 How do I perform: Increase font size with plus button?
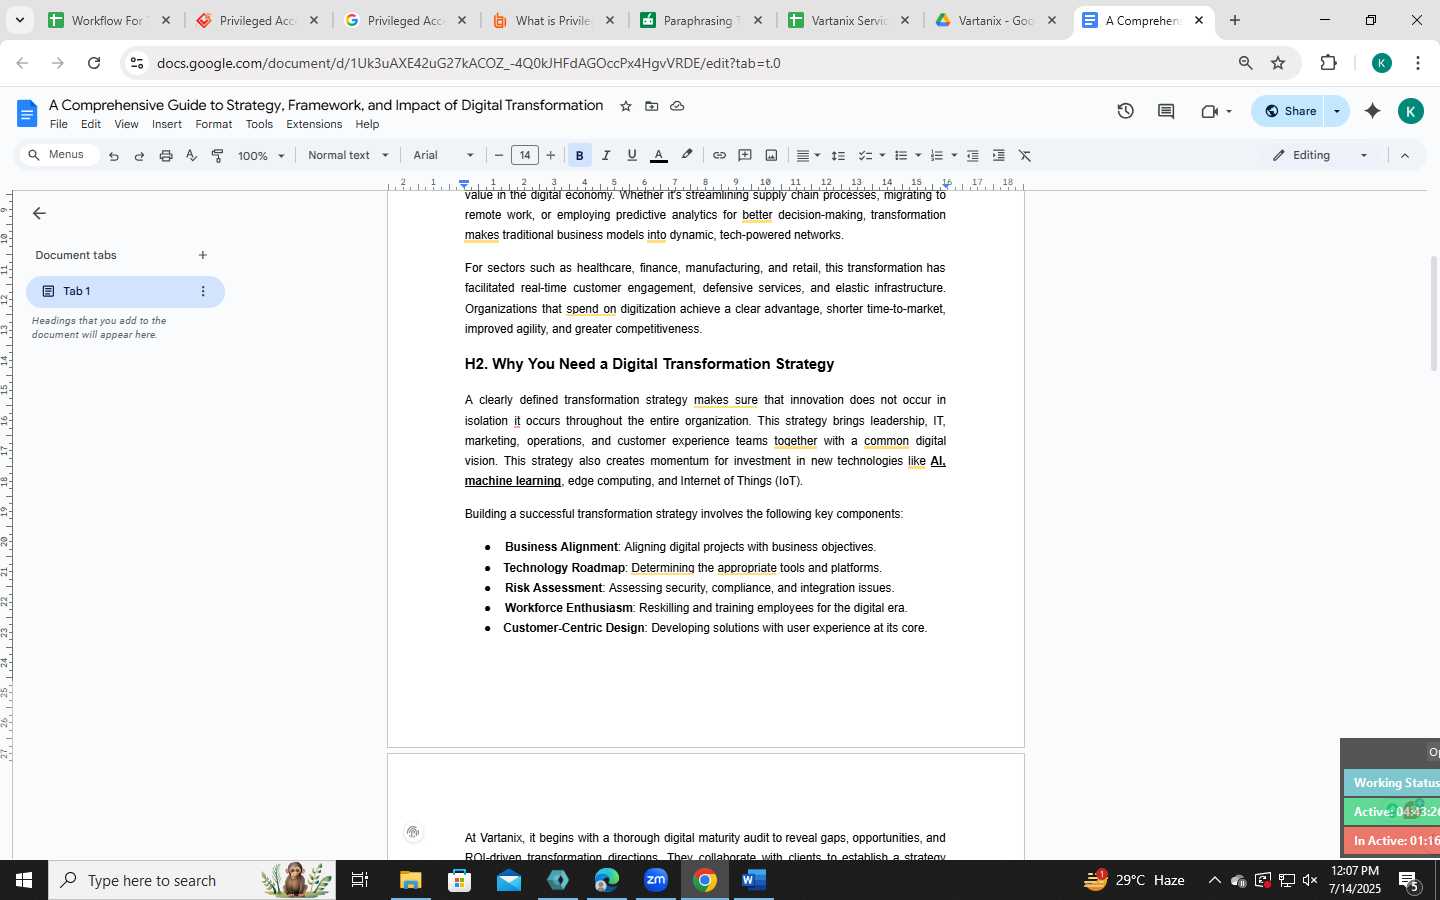(x=551, y=155)
